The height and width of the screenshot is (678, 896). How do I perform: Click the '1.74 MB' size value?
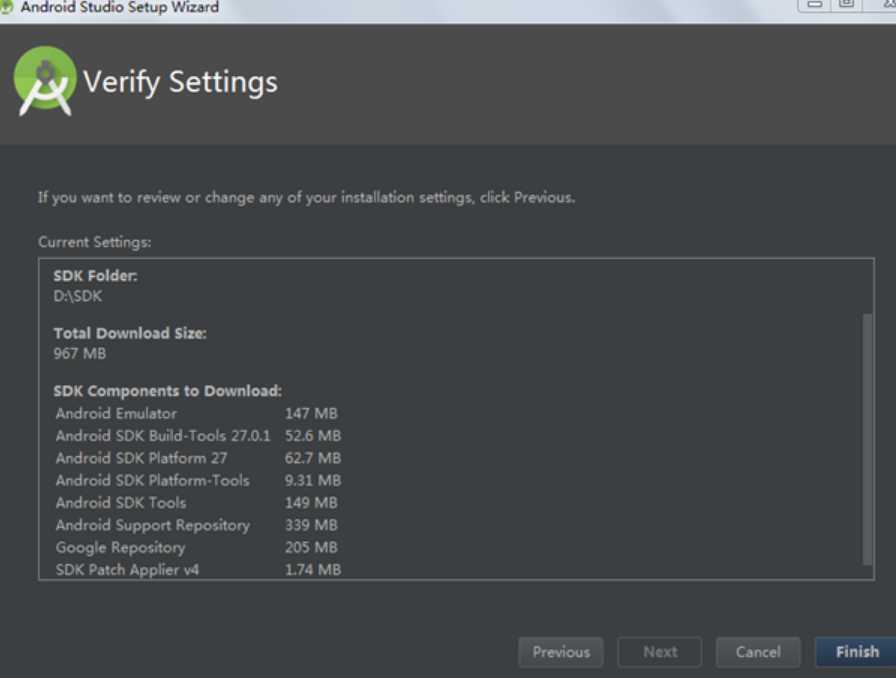(x=313, y=569)
